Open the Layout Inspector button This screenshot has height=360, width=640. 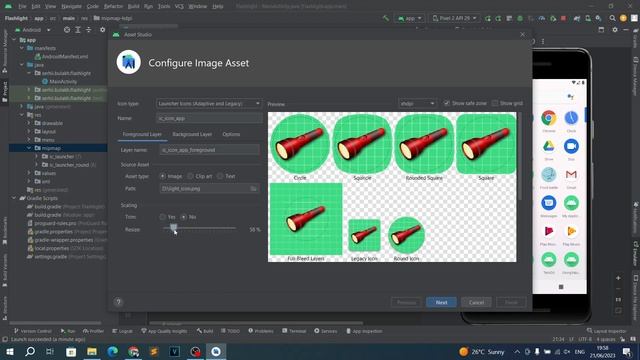(x=607, y=331)
